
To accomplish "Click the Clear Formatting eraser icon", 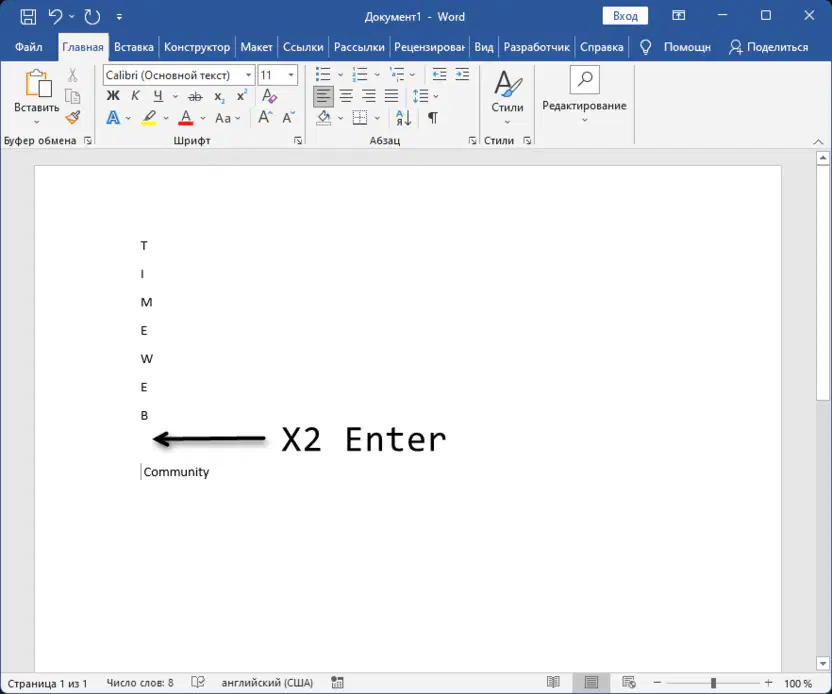I will [270, 96].
